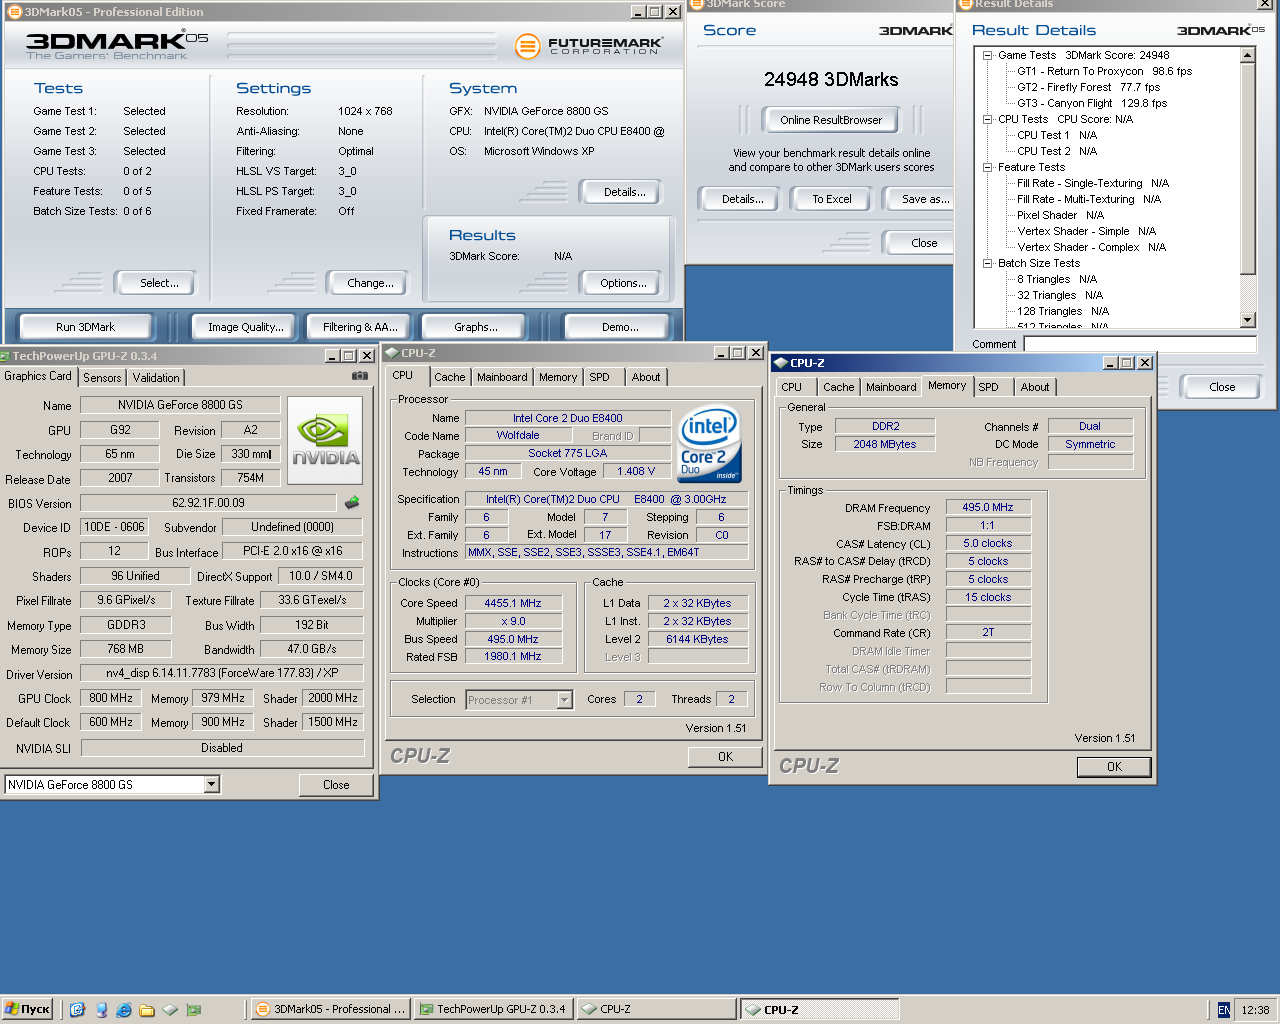Click the Demo... button
The height and width of the screenshot is (1024, 1280).
point(619,327)
